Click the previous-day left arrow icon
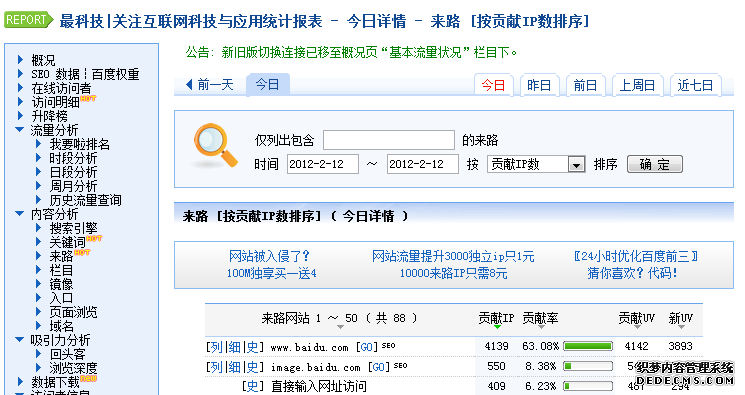This screenshot has width=745, height=395. click(x=189, y=85)
